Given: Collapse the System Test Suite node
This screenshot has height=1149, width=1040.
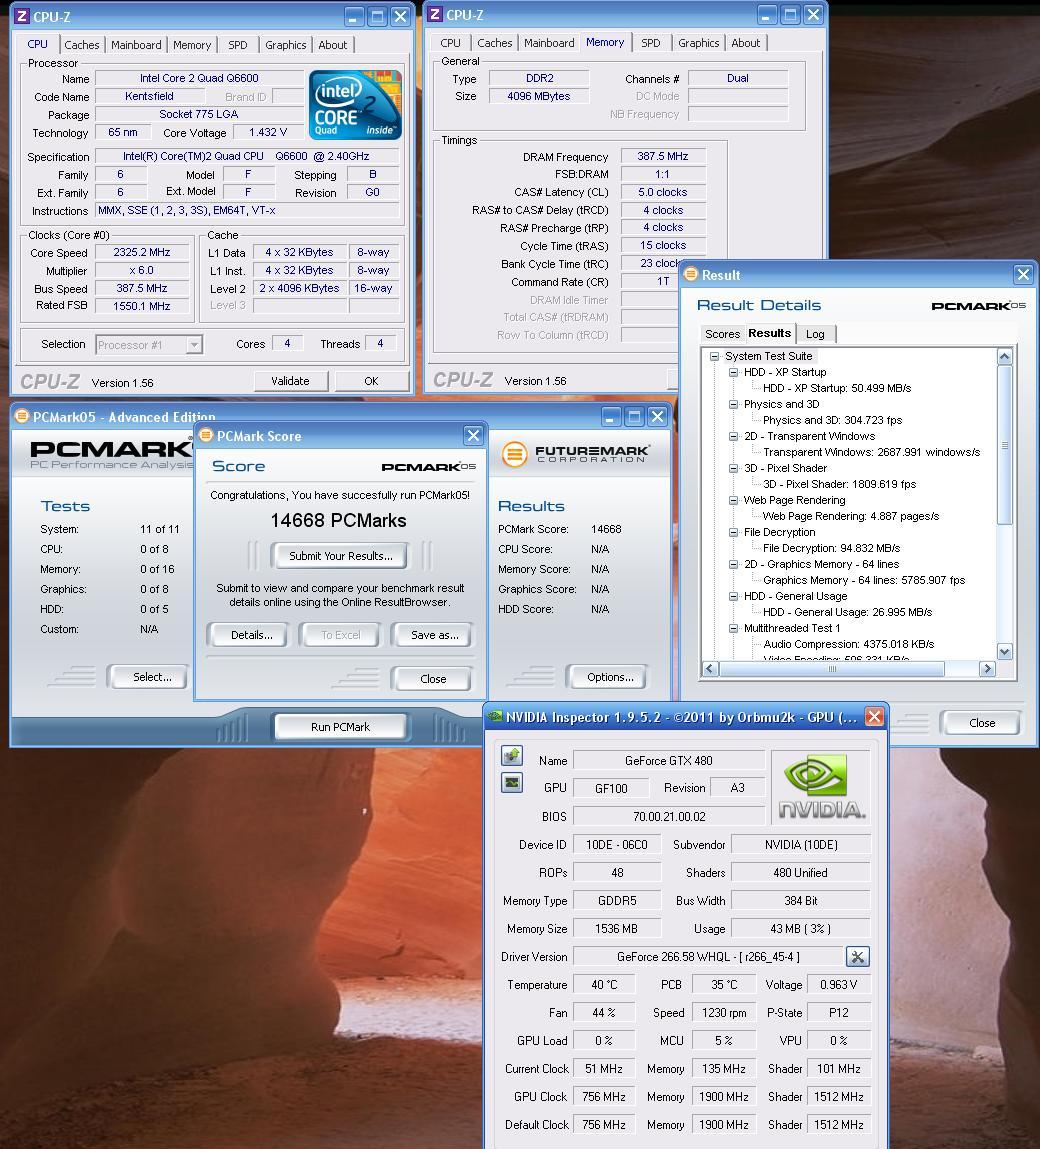Looking at the screenshot, I should pos(715,356).
